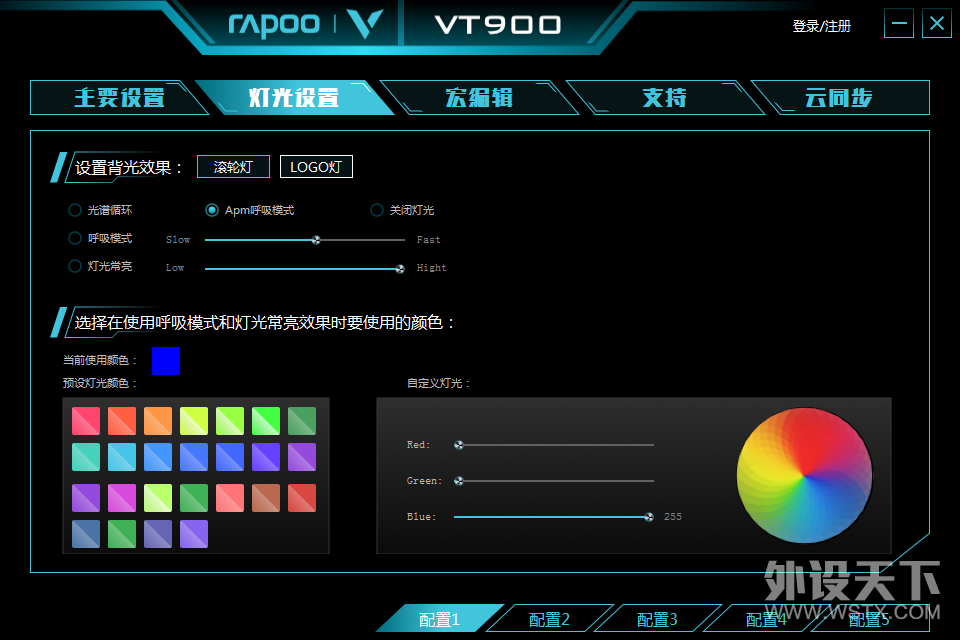
Task: Pick the salmon pink swatch in third row
Action: point(230,498)
